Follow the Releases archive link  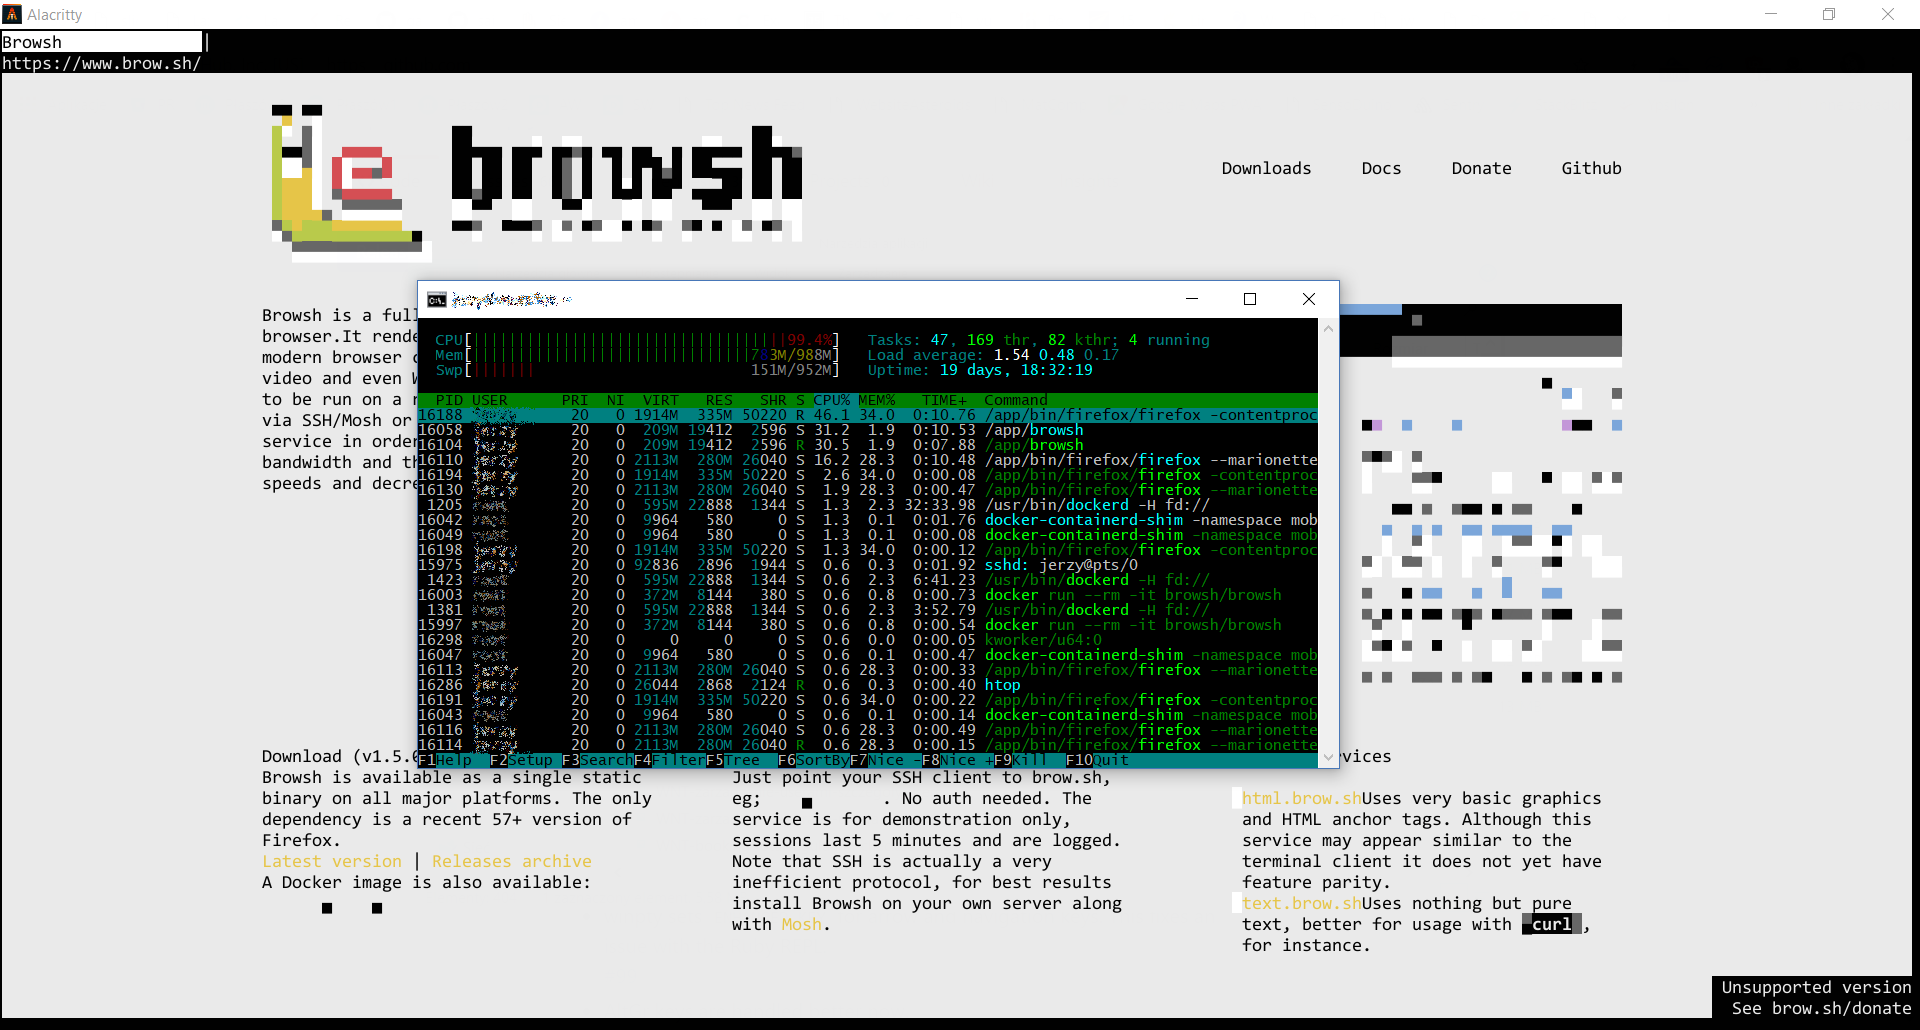[512, 861]
